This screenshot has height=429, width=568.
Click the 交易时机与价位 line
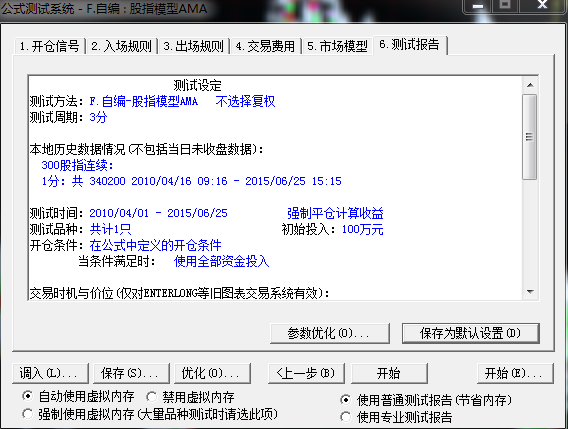[180, 293]
